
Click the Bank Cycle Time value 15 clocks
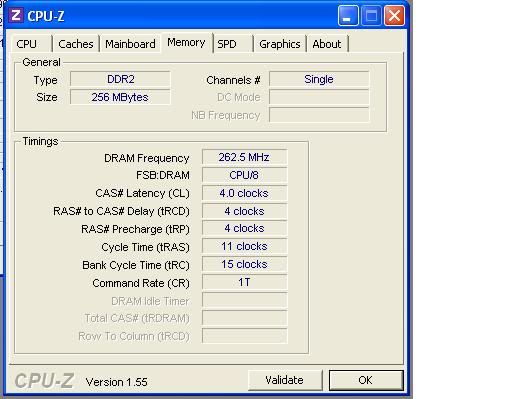pyautogui.click(x=244, y=265)
